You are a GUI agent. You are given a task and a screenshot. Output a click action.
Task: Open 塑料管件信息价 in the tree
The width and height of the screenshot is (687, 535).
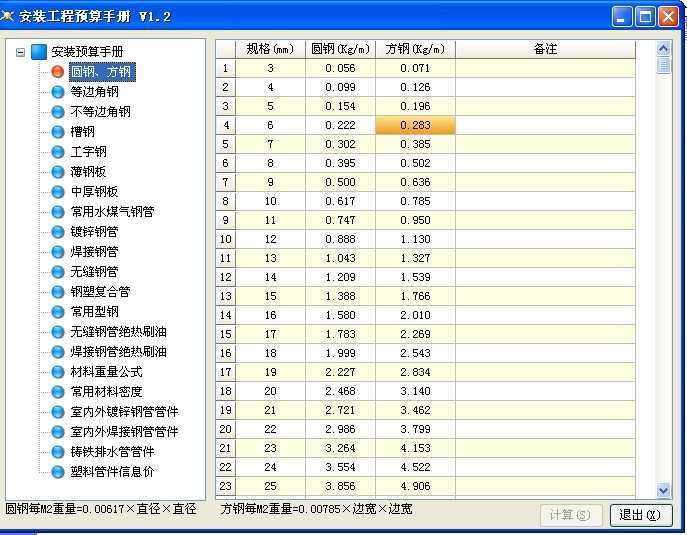pyautogui.click(x=113, y=472)
